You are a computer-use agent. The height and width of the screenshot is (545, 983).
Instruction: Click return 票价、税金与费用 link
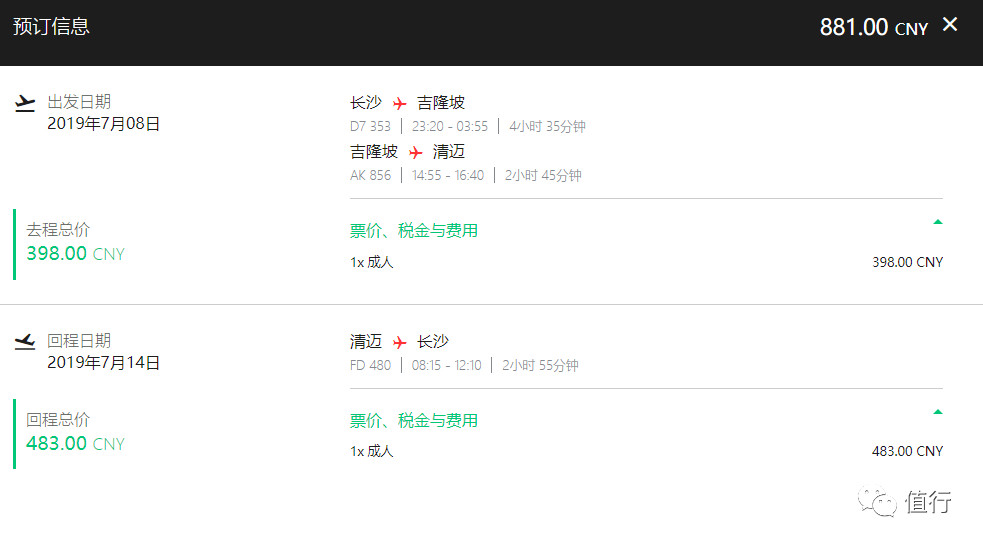click(414, 421)
